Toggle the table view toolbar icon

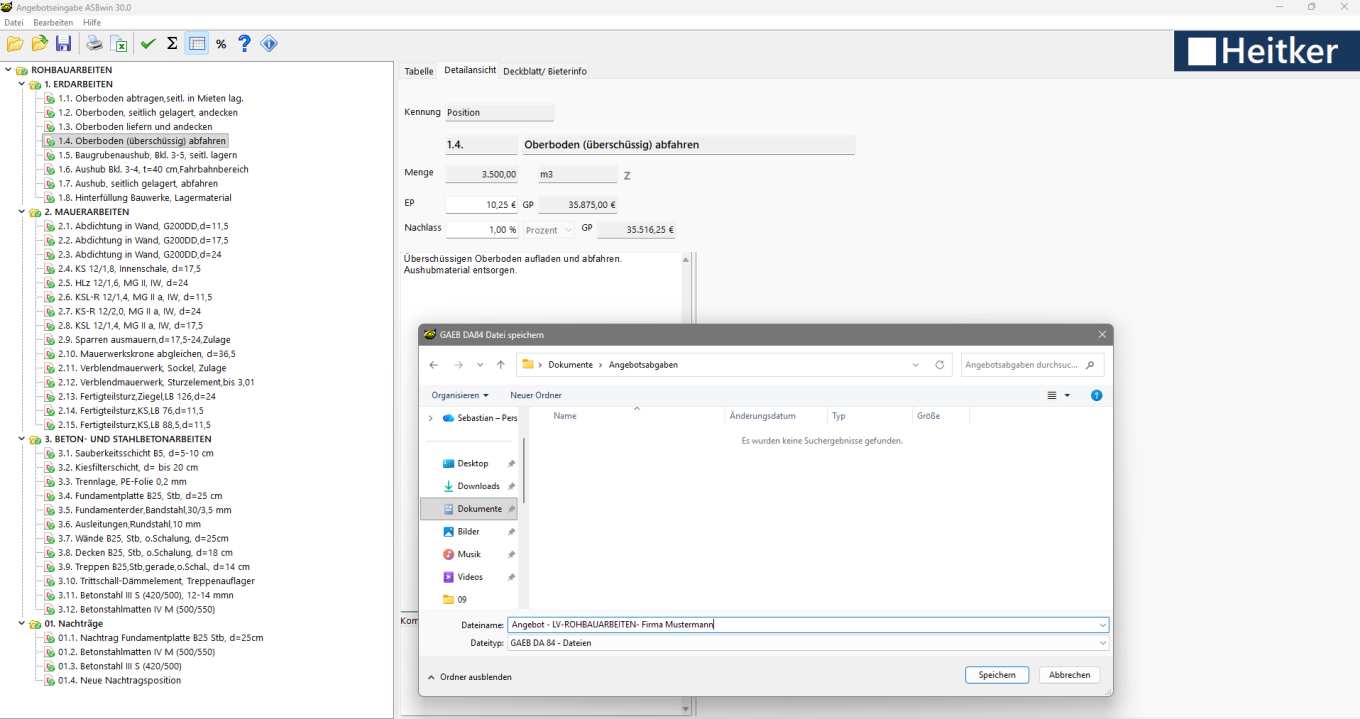tap(197, 43)
